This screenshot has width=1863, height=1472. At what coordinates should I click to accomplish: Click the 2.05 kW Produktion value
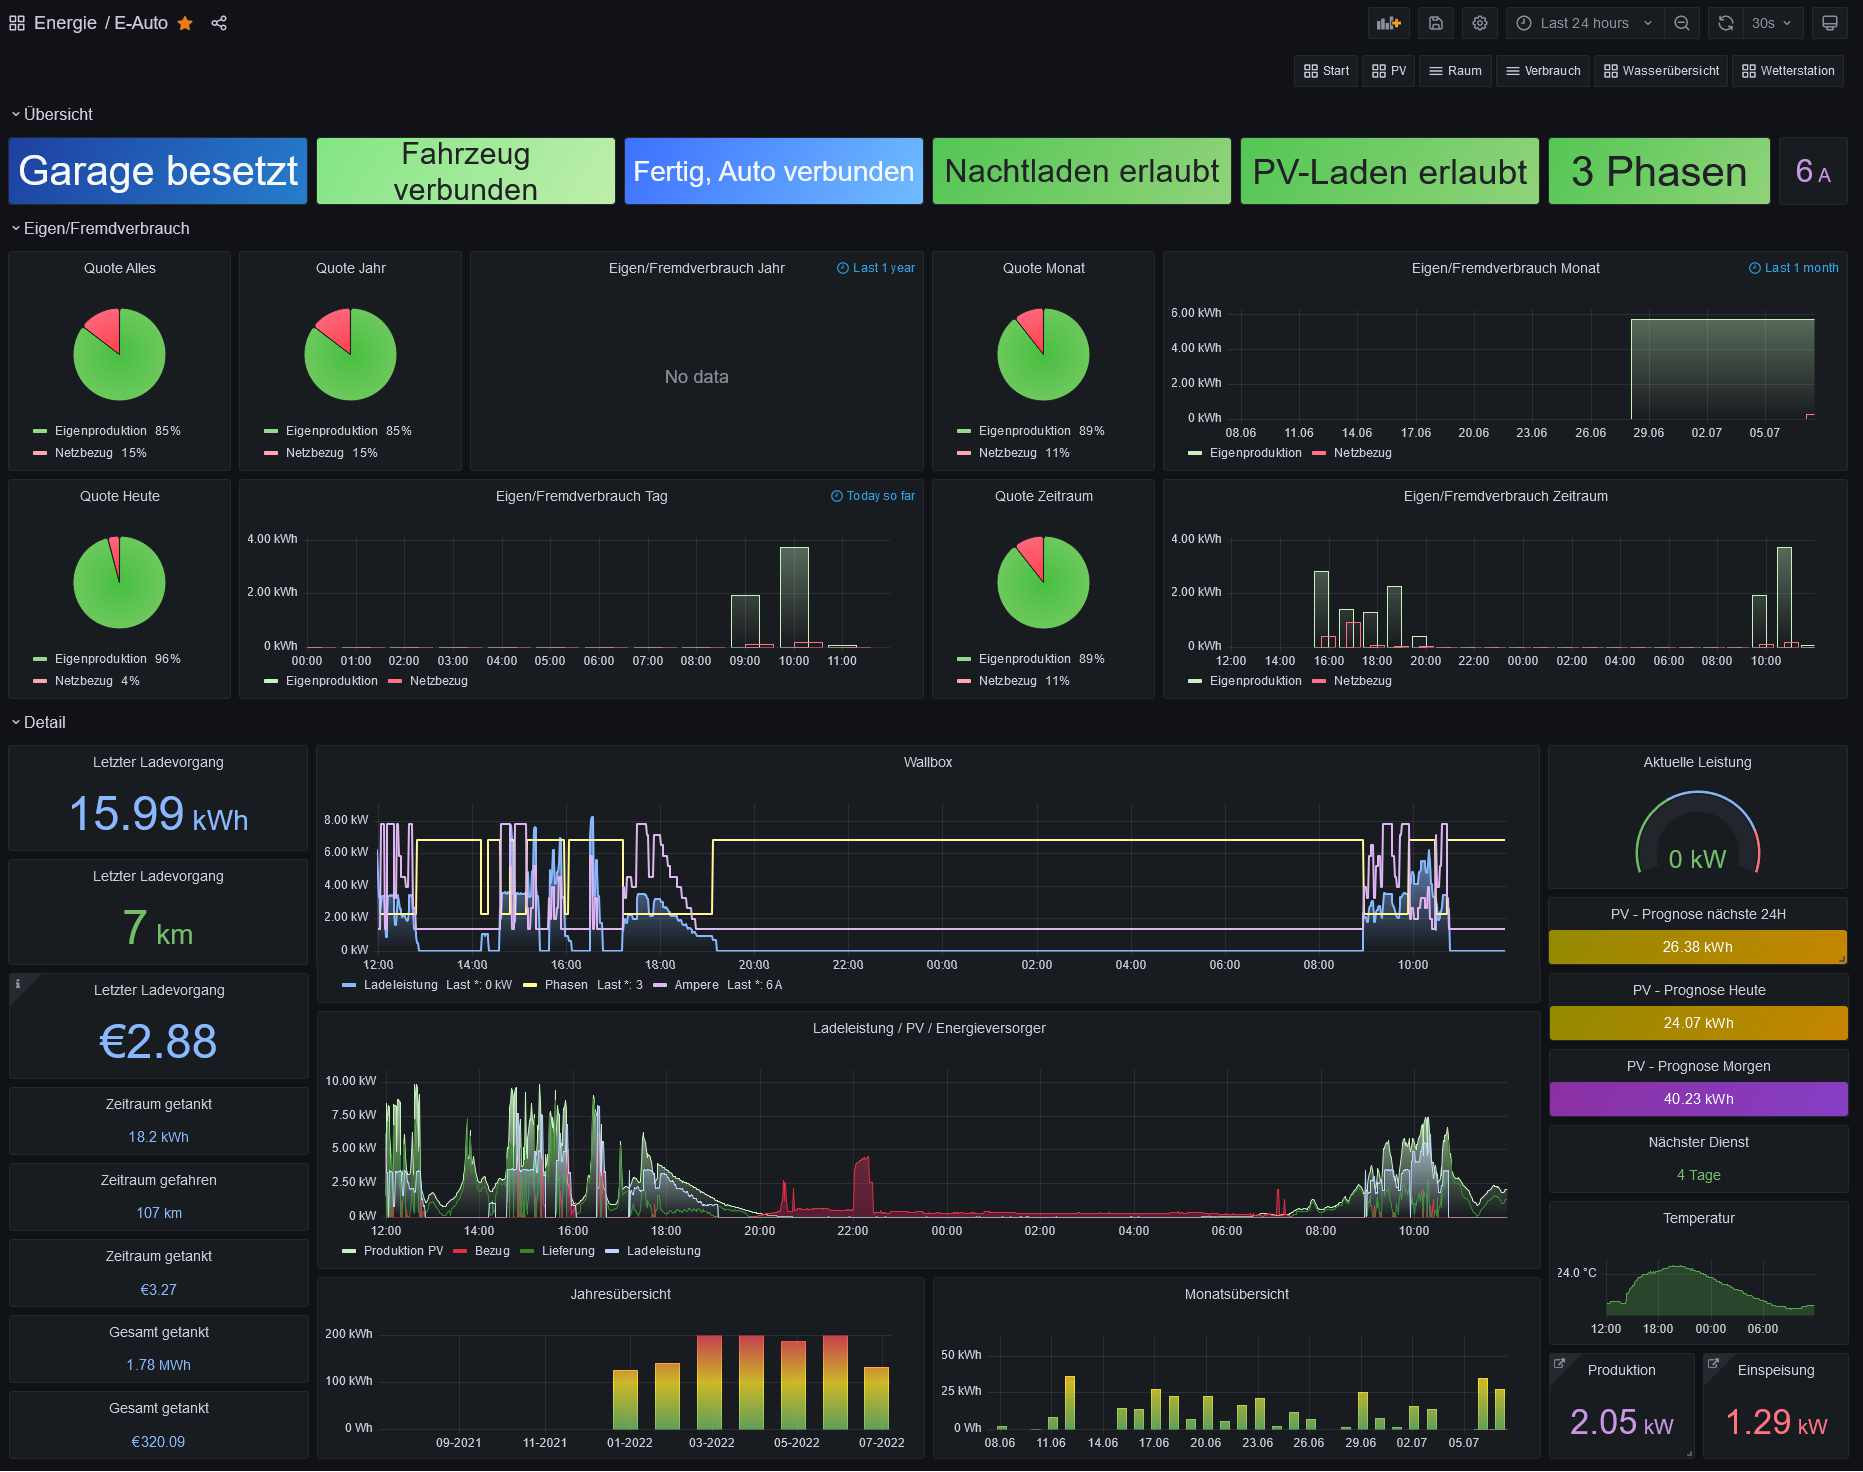point(1621,1422)
